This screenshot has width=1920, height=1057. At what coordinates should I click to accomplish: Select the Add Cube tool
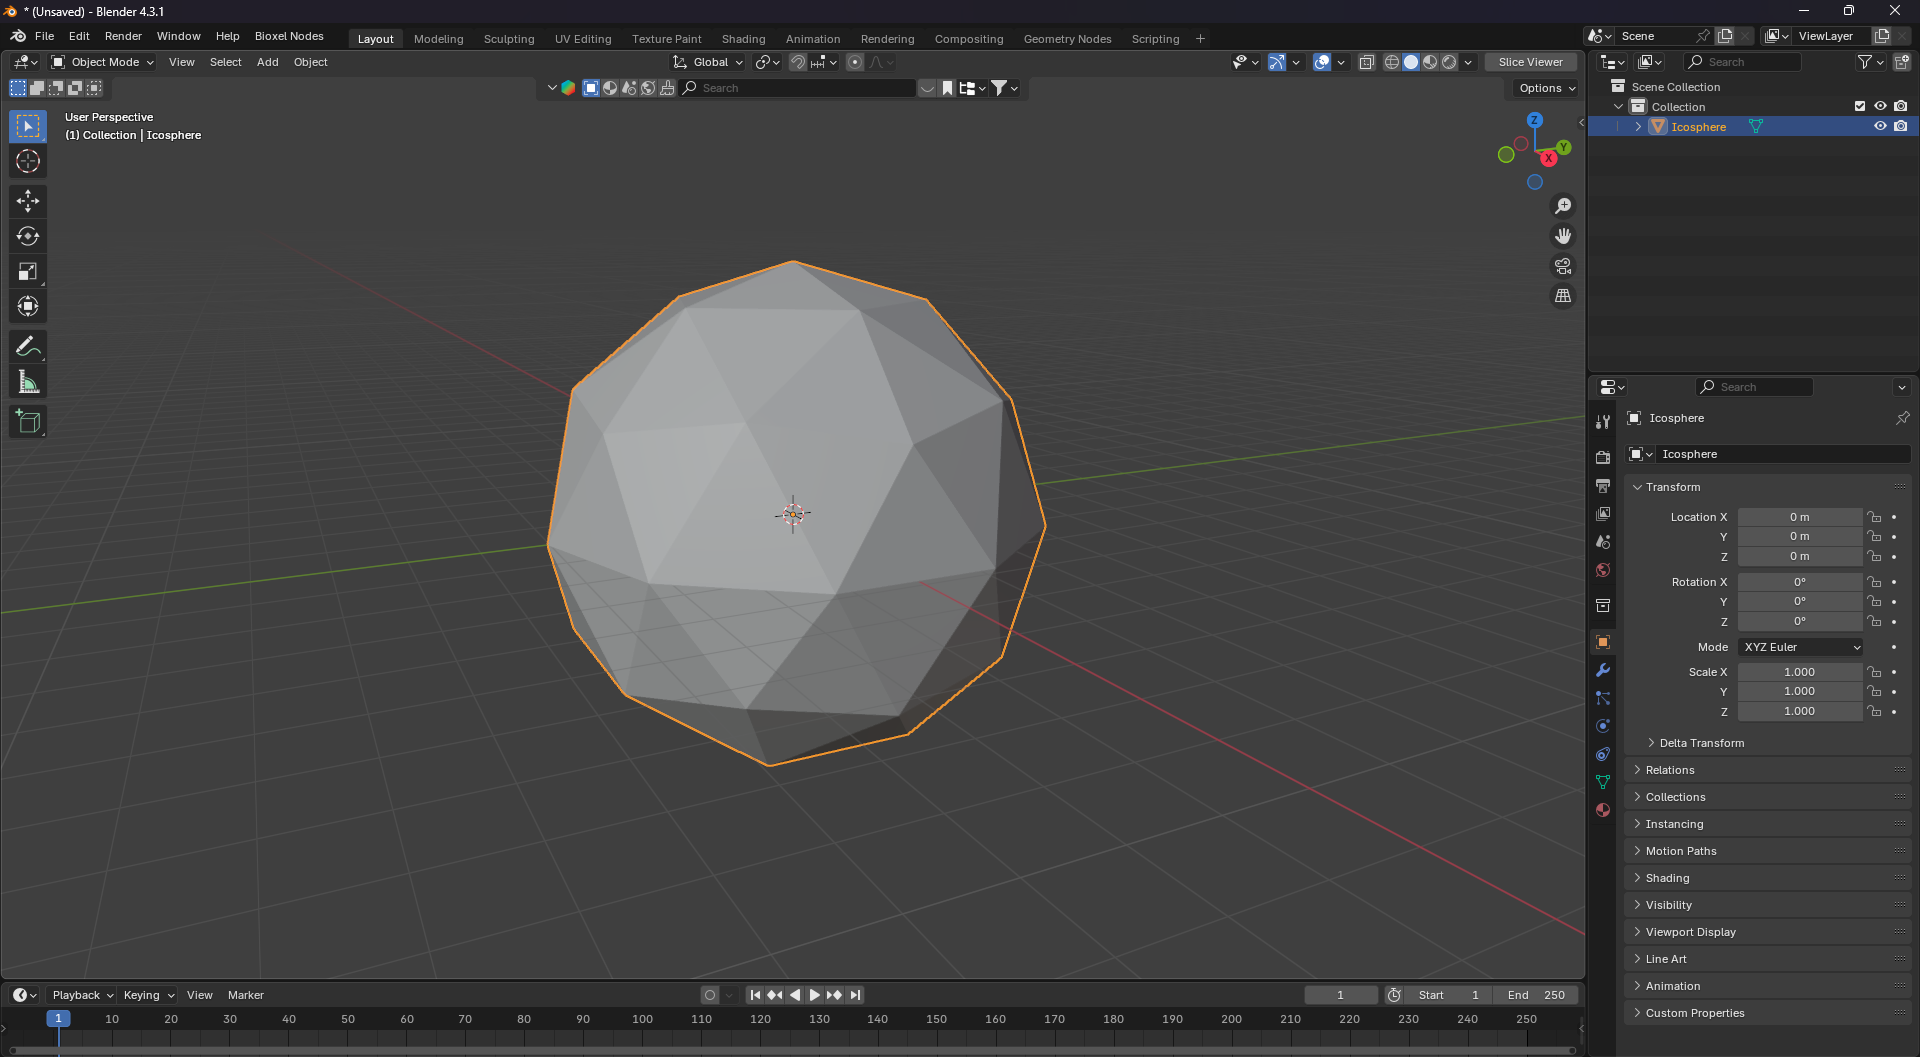(x=28, y=422)
